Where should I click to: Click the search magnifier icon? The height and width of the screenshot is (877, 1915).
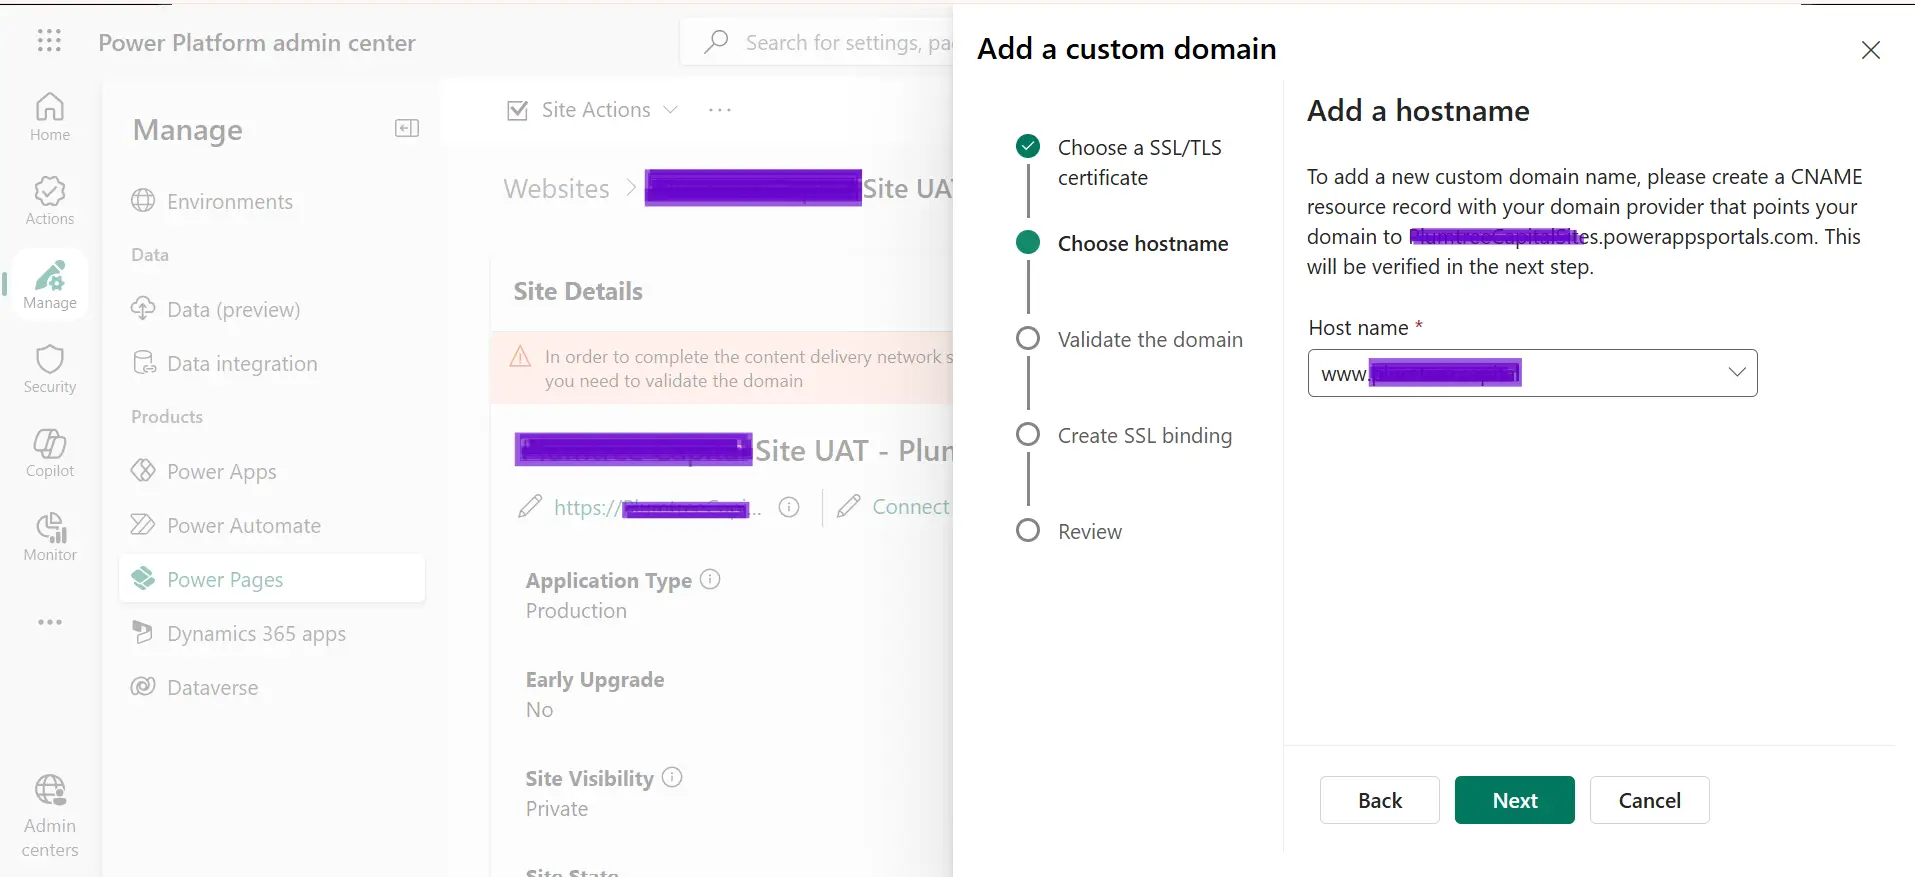[716, 42]
